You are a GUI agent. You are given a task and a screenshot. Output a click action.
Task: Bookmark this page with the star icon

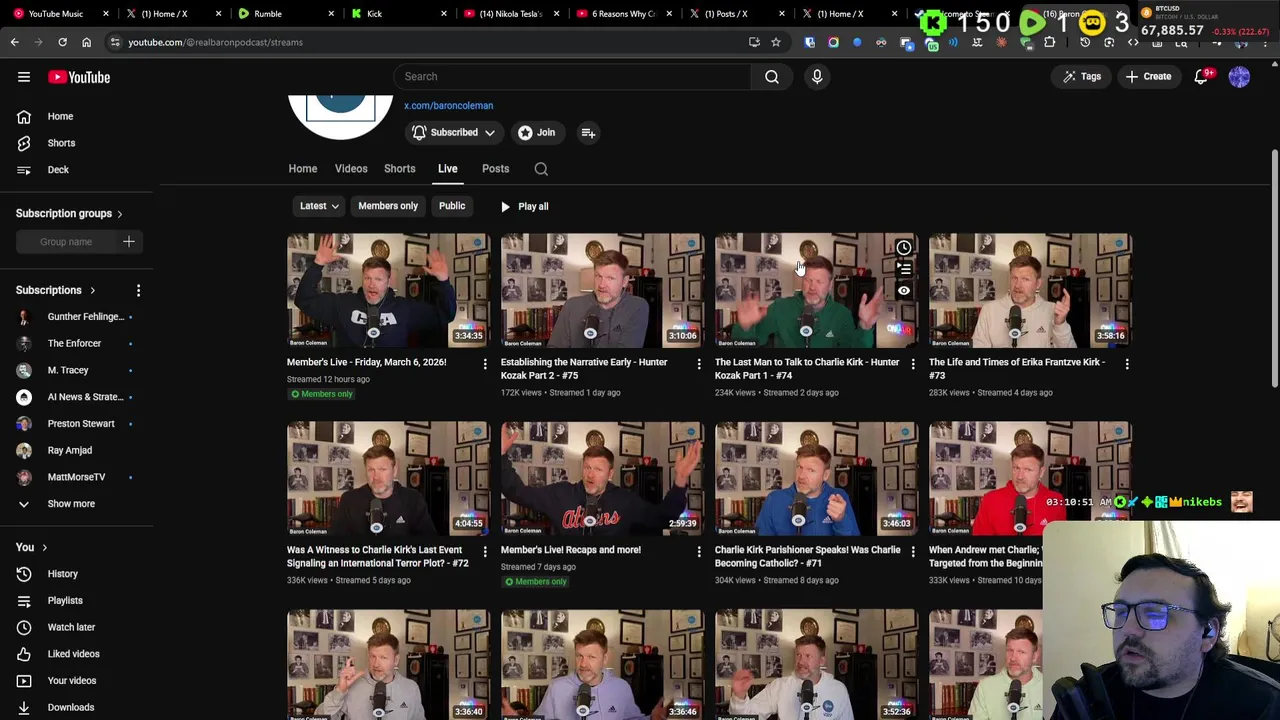pyautogui.click(x=775, y=42)
